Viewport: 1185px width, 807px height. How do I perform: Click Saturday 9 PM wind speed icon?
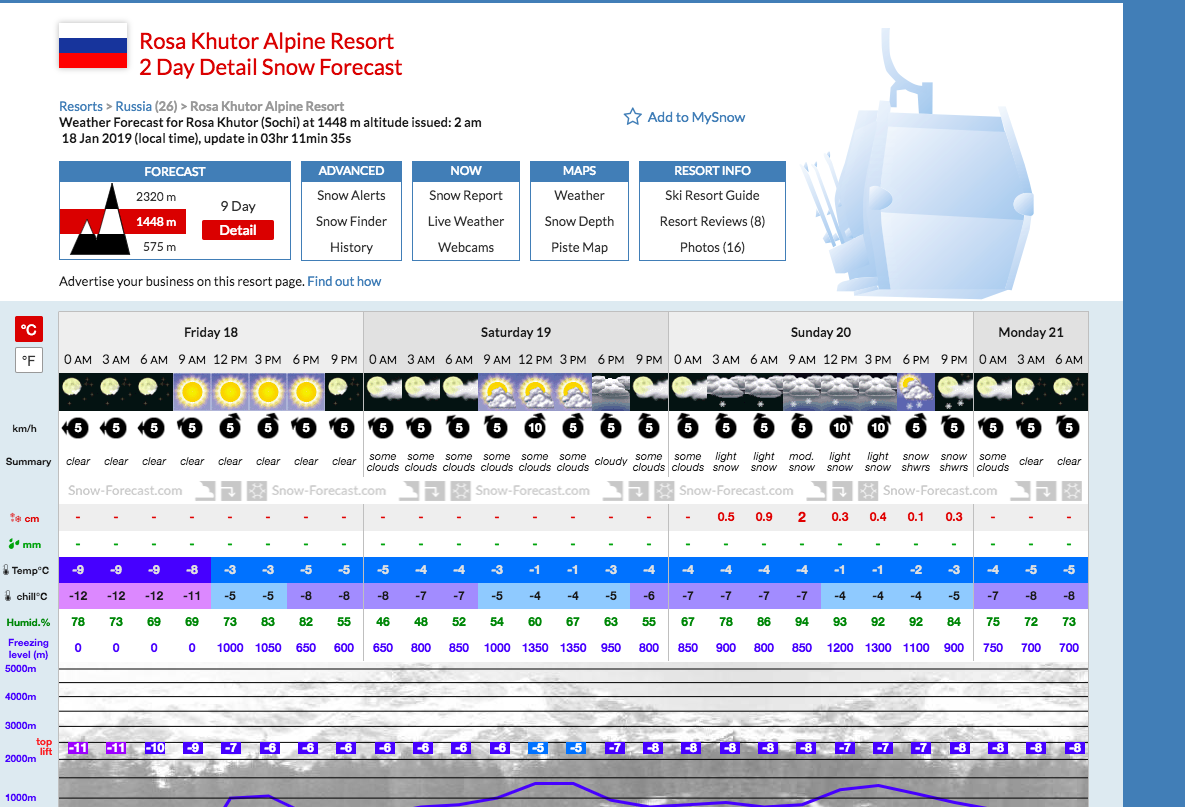tap(648, 427)
